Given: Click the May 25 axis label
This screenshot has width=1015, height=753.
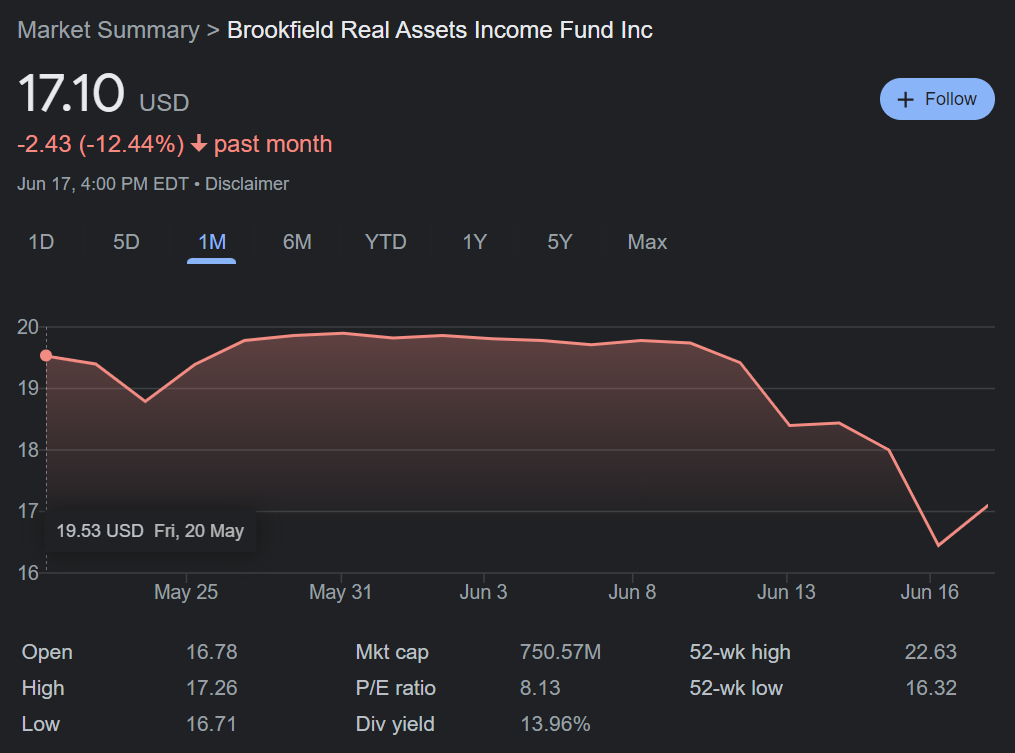Looking at the screenshot, I should pyautogui.click(x=186, y=592).
